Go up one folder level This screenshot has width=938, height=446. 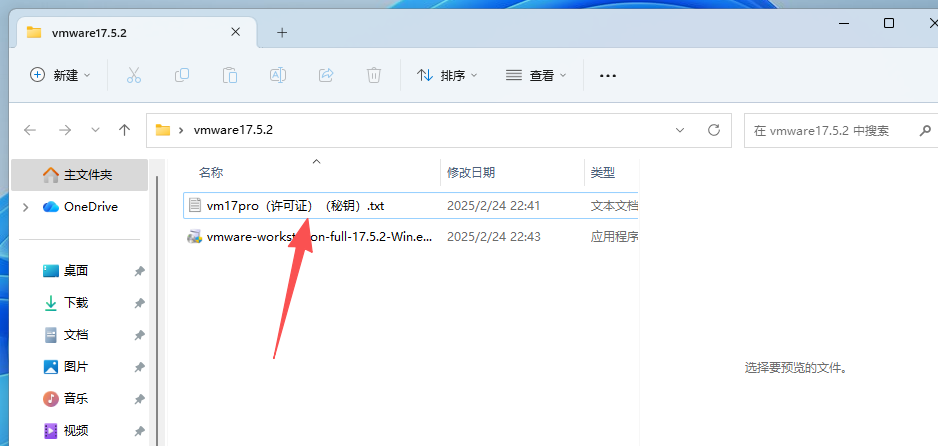(124, 130)
